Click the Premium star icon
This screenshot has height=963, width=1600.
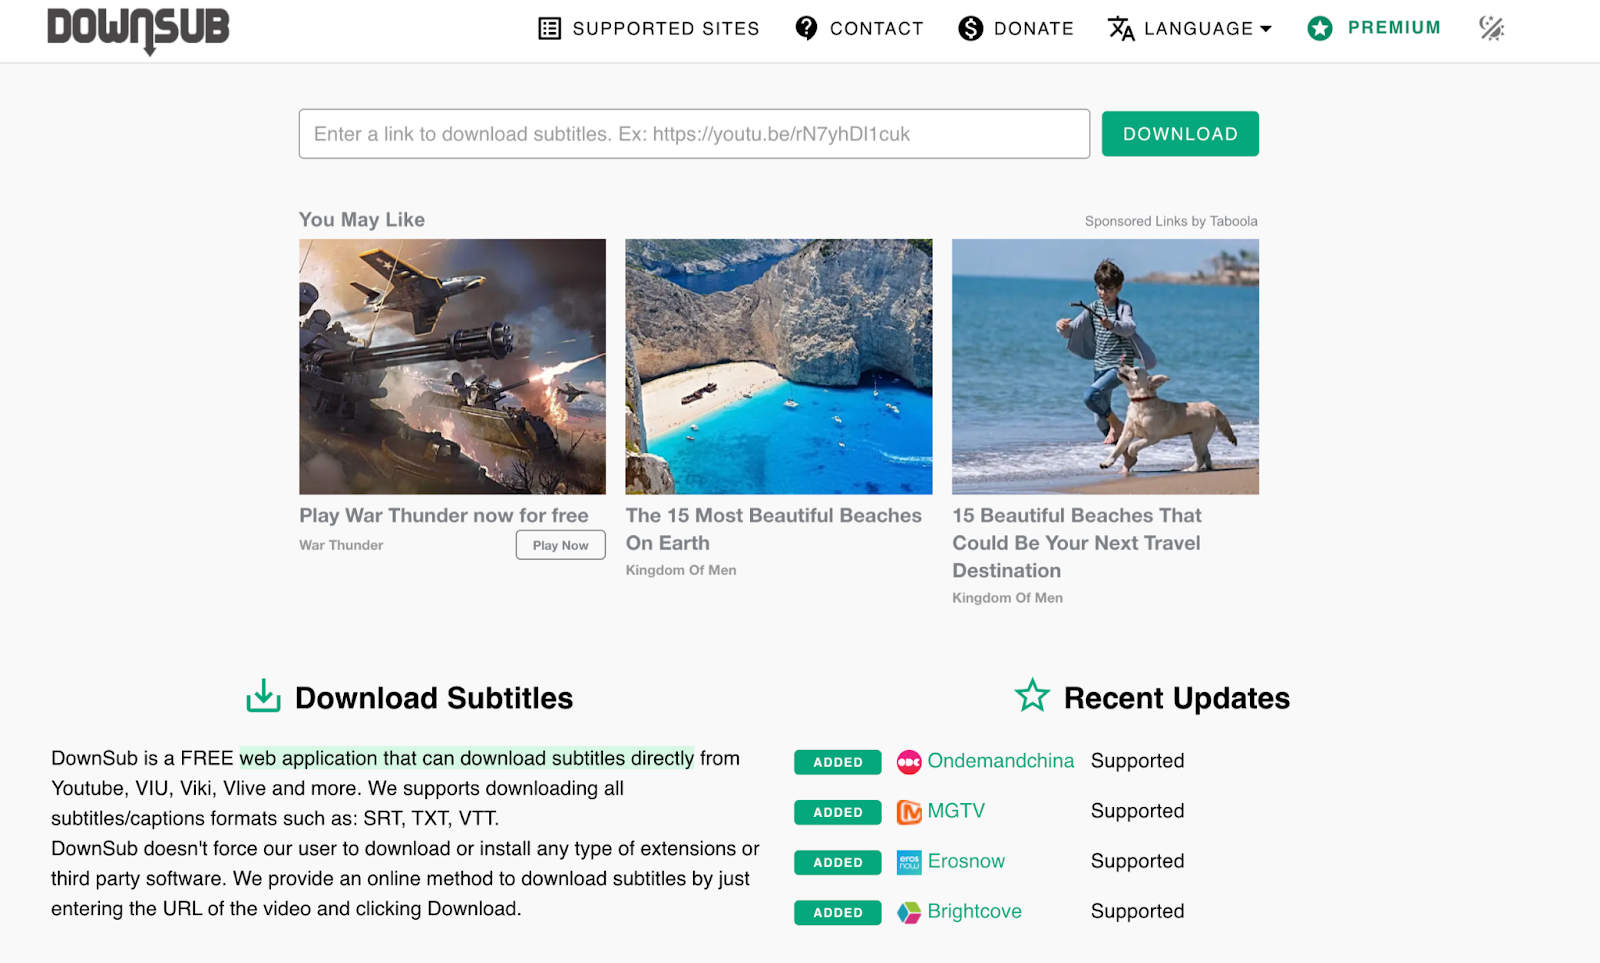(x=1320, y=28)
